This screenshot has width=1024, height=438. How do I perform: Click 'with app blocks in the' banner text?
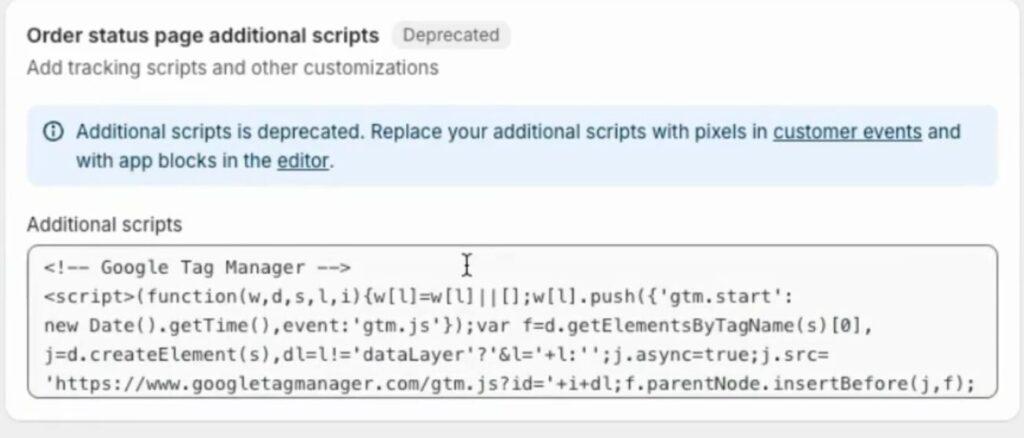pos(173,161)
